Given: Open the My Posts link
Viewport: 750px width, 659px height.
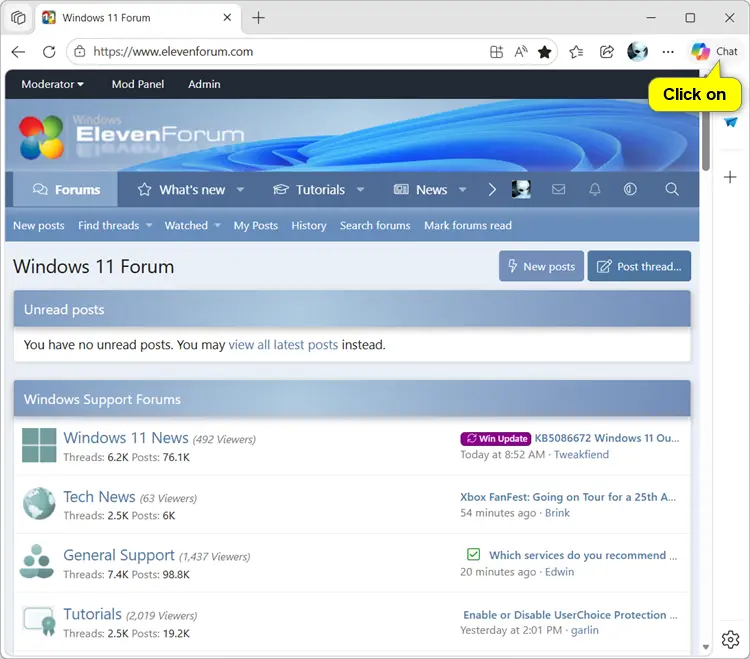Looking at the screenshot, I should point(256,226).
